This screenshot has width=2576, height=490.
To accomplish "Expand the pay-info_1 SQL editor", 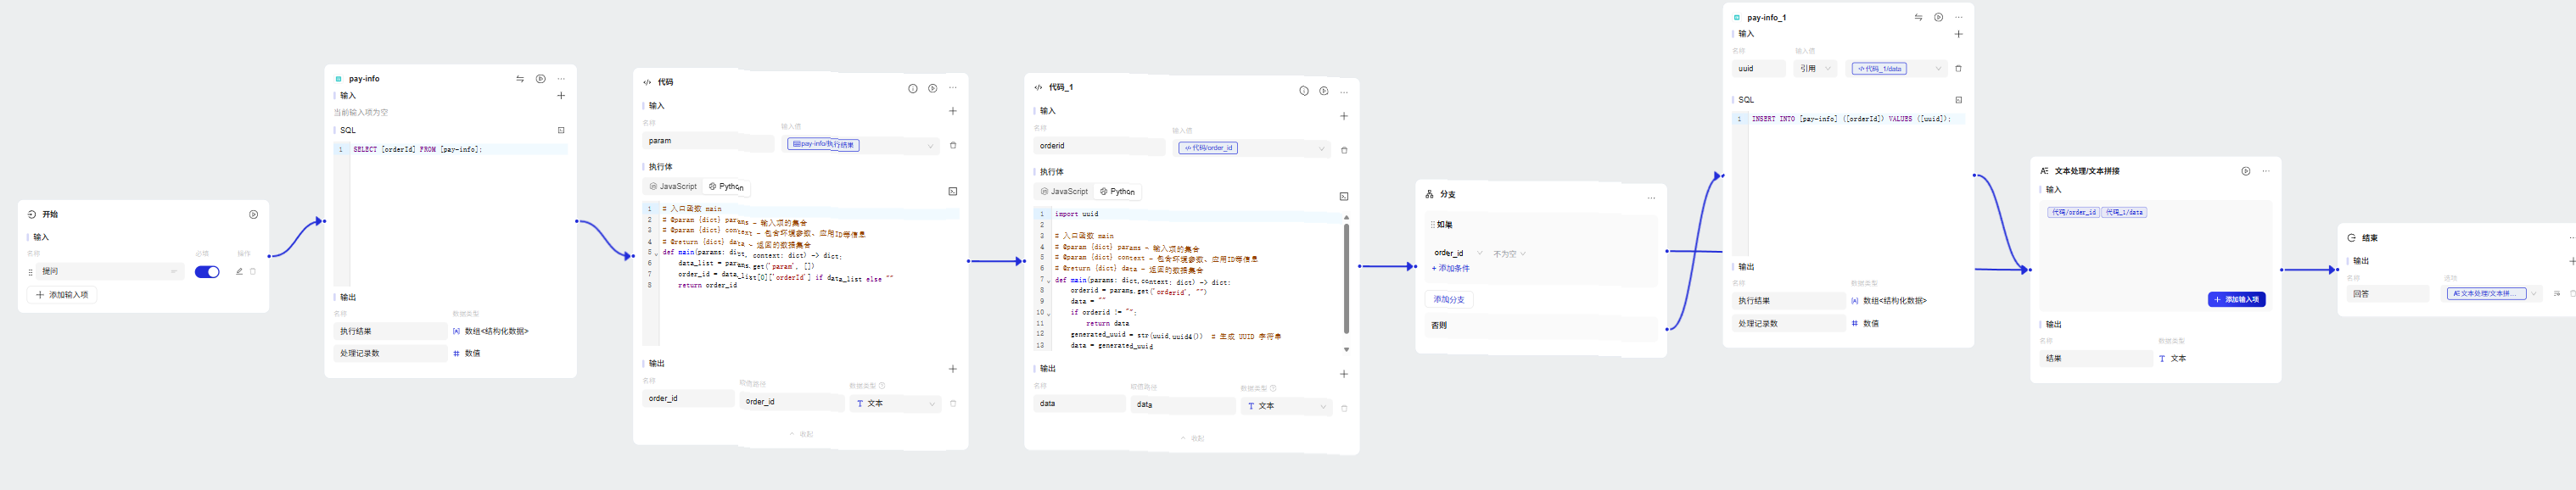I will (1958, 100).
